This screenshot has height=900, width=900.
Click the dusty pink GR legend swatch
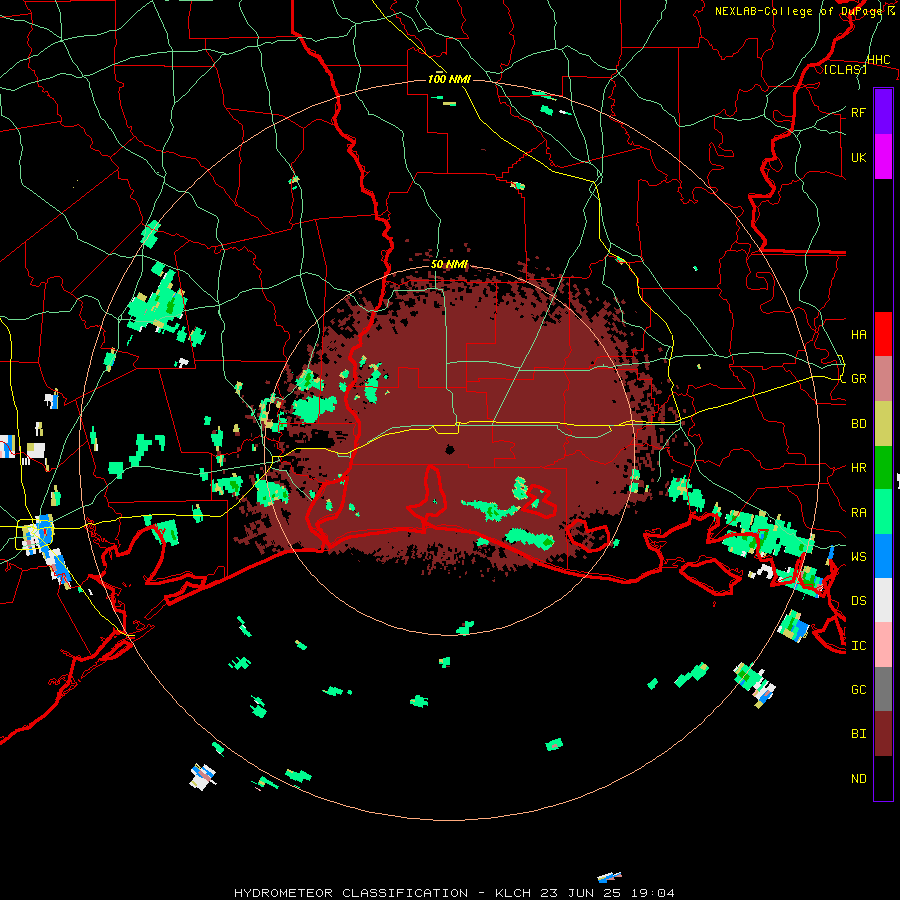click(x=883, y=379)
